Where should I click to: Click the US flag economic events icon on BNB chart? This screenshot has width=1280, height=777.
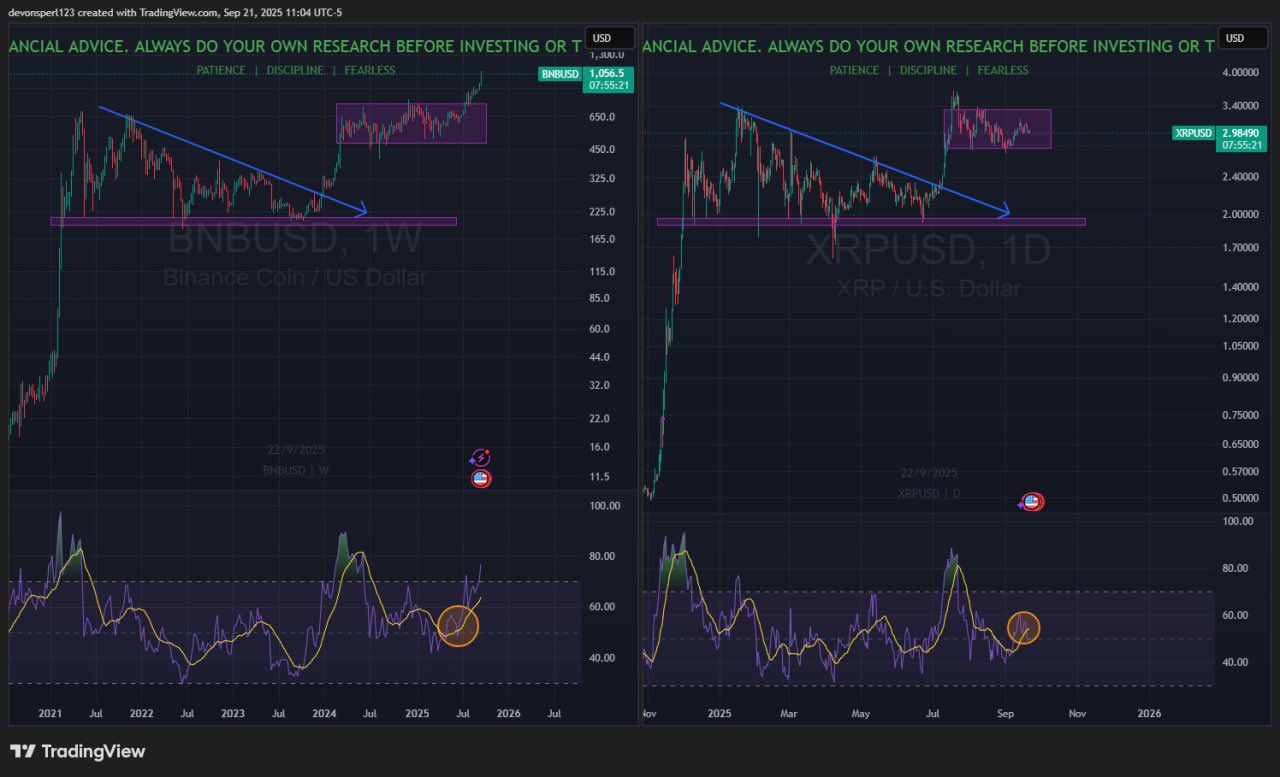pos(480,479)
